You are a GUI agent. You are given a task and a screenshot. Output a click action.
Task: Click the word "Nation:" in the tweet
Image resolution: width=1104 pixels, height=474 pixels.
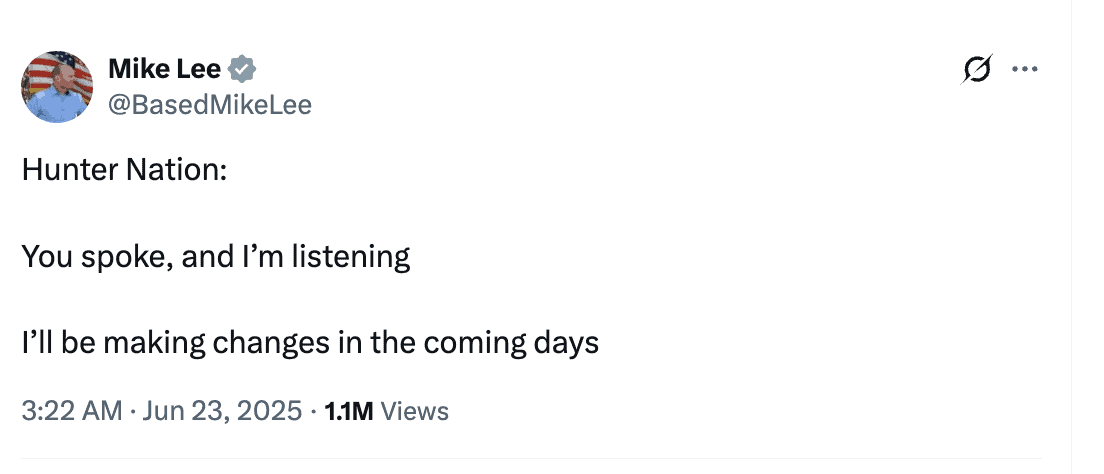[176, 171]
